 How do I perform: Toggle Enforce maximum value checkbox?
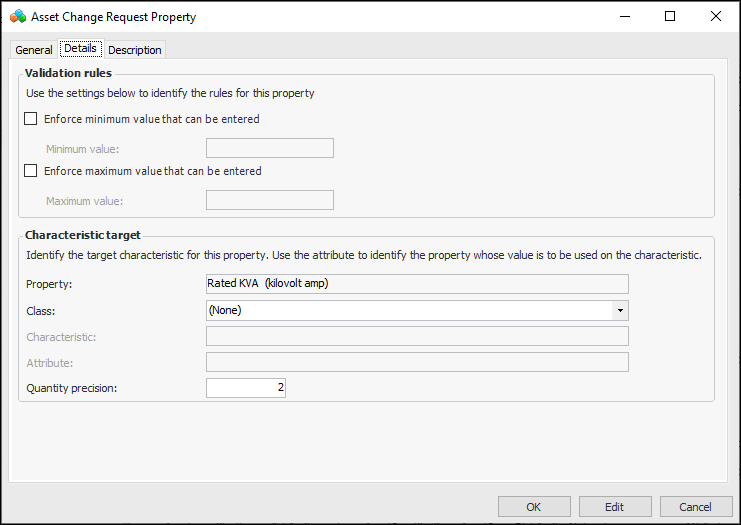point(31,171)
